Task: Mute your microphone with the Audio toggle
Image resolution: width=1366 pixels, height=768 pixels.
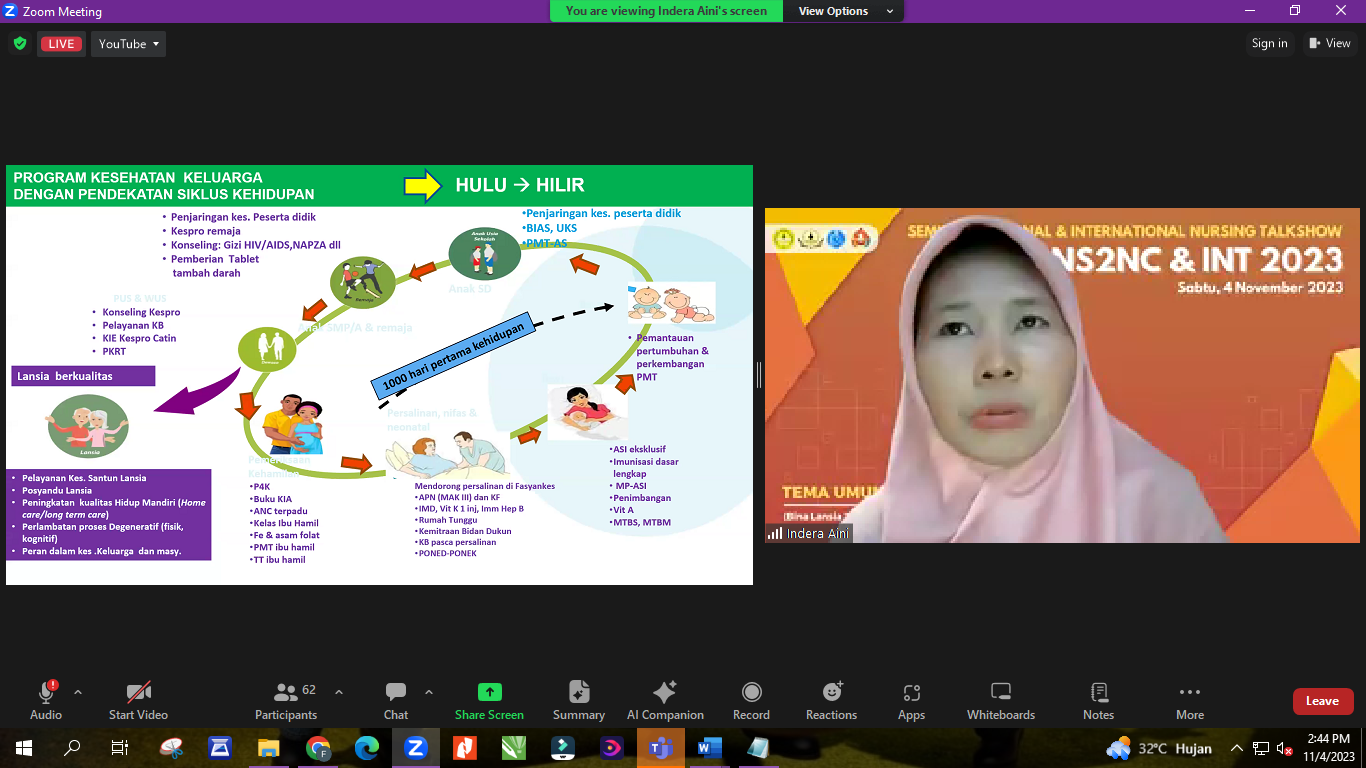Action: click(46, 700)
